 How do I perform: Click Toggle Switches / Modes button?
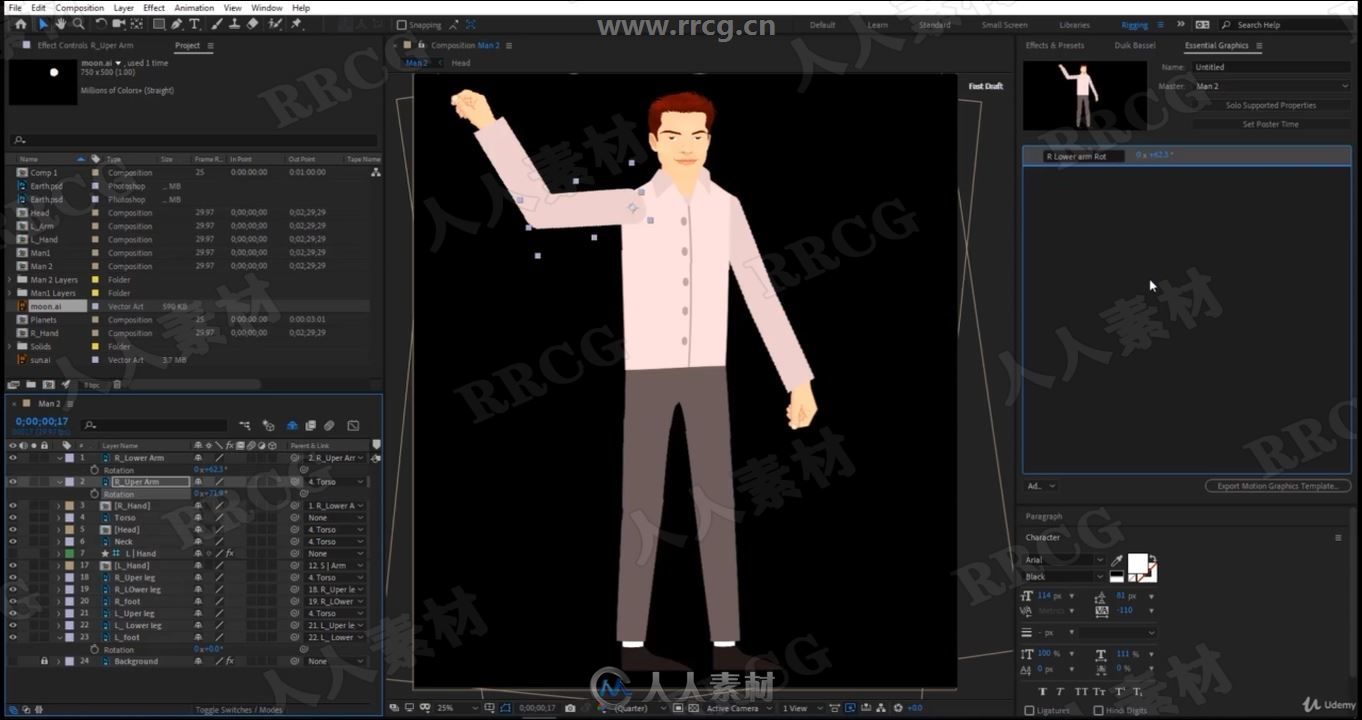(x=239, y=710)
